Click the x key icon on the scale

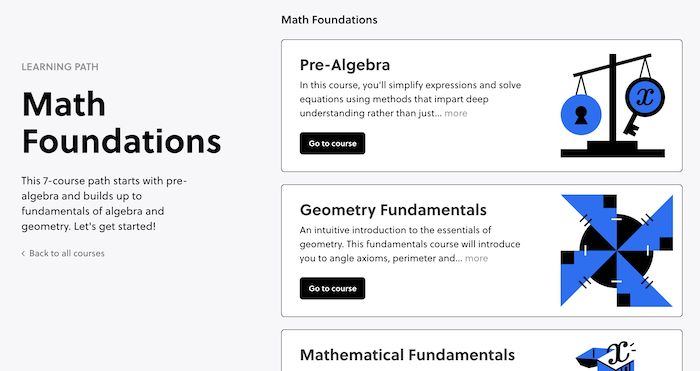click(x=644, y=104)
